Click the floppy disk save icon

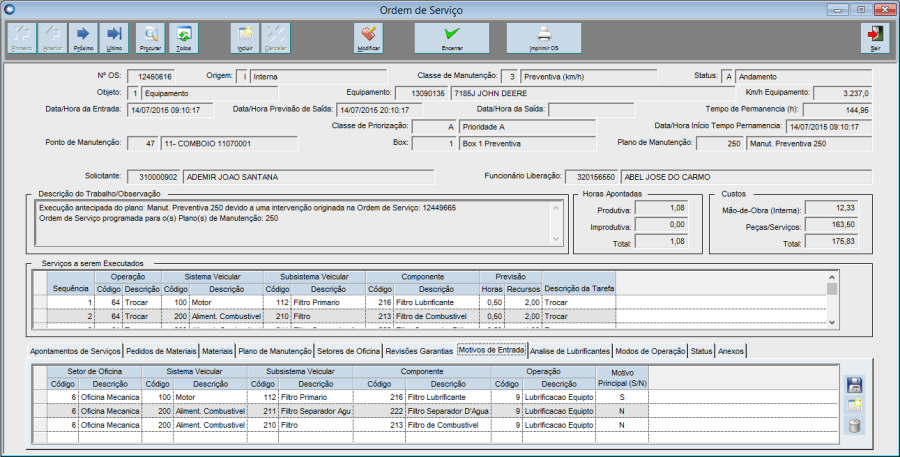point(854,385)
